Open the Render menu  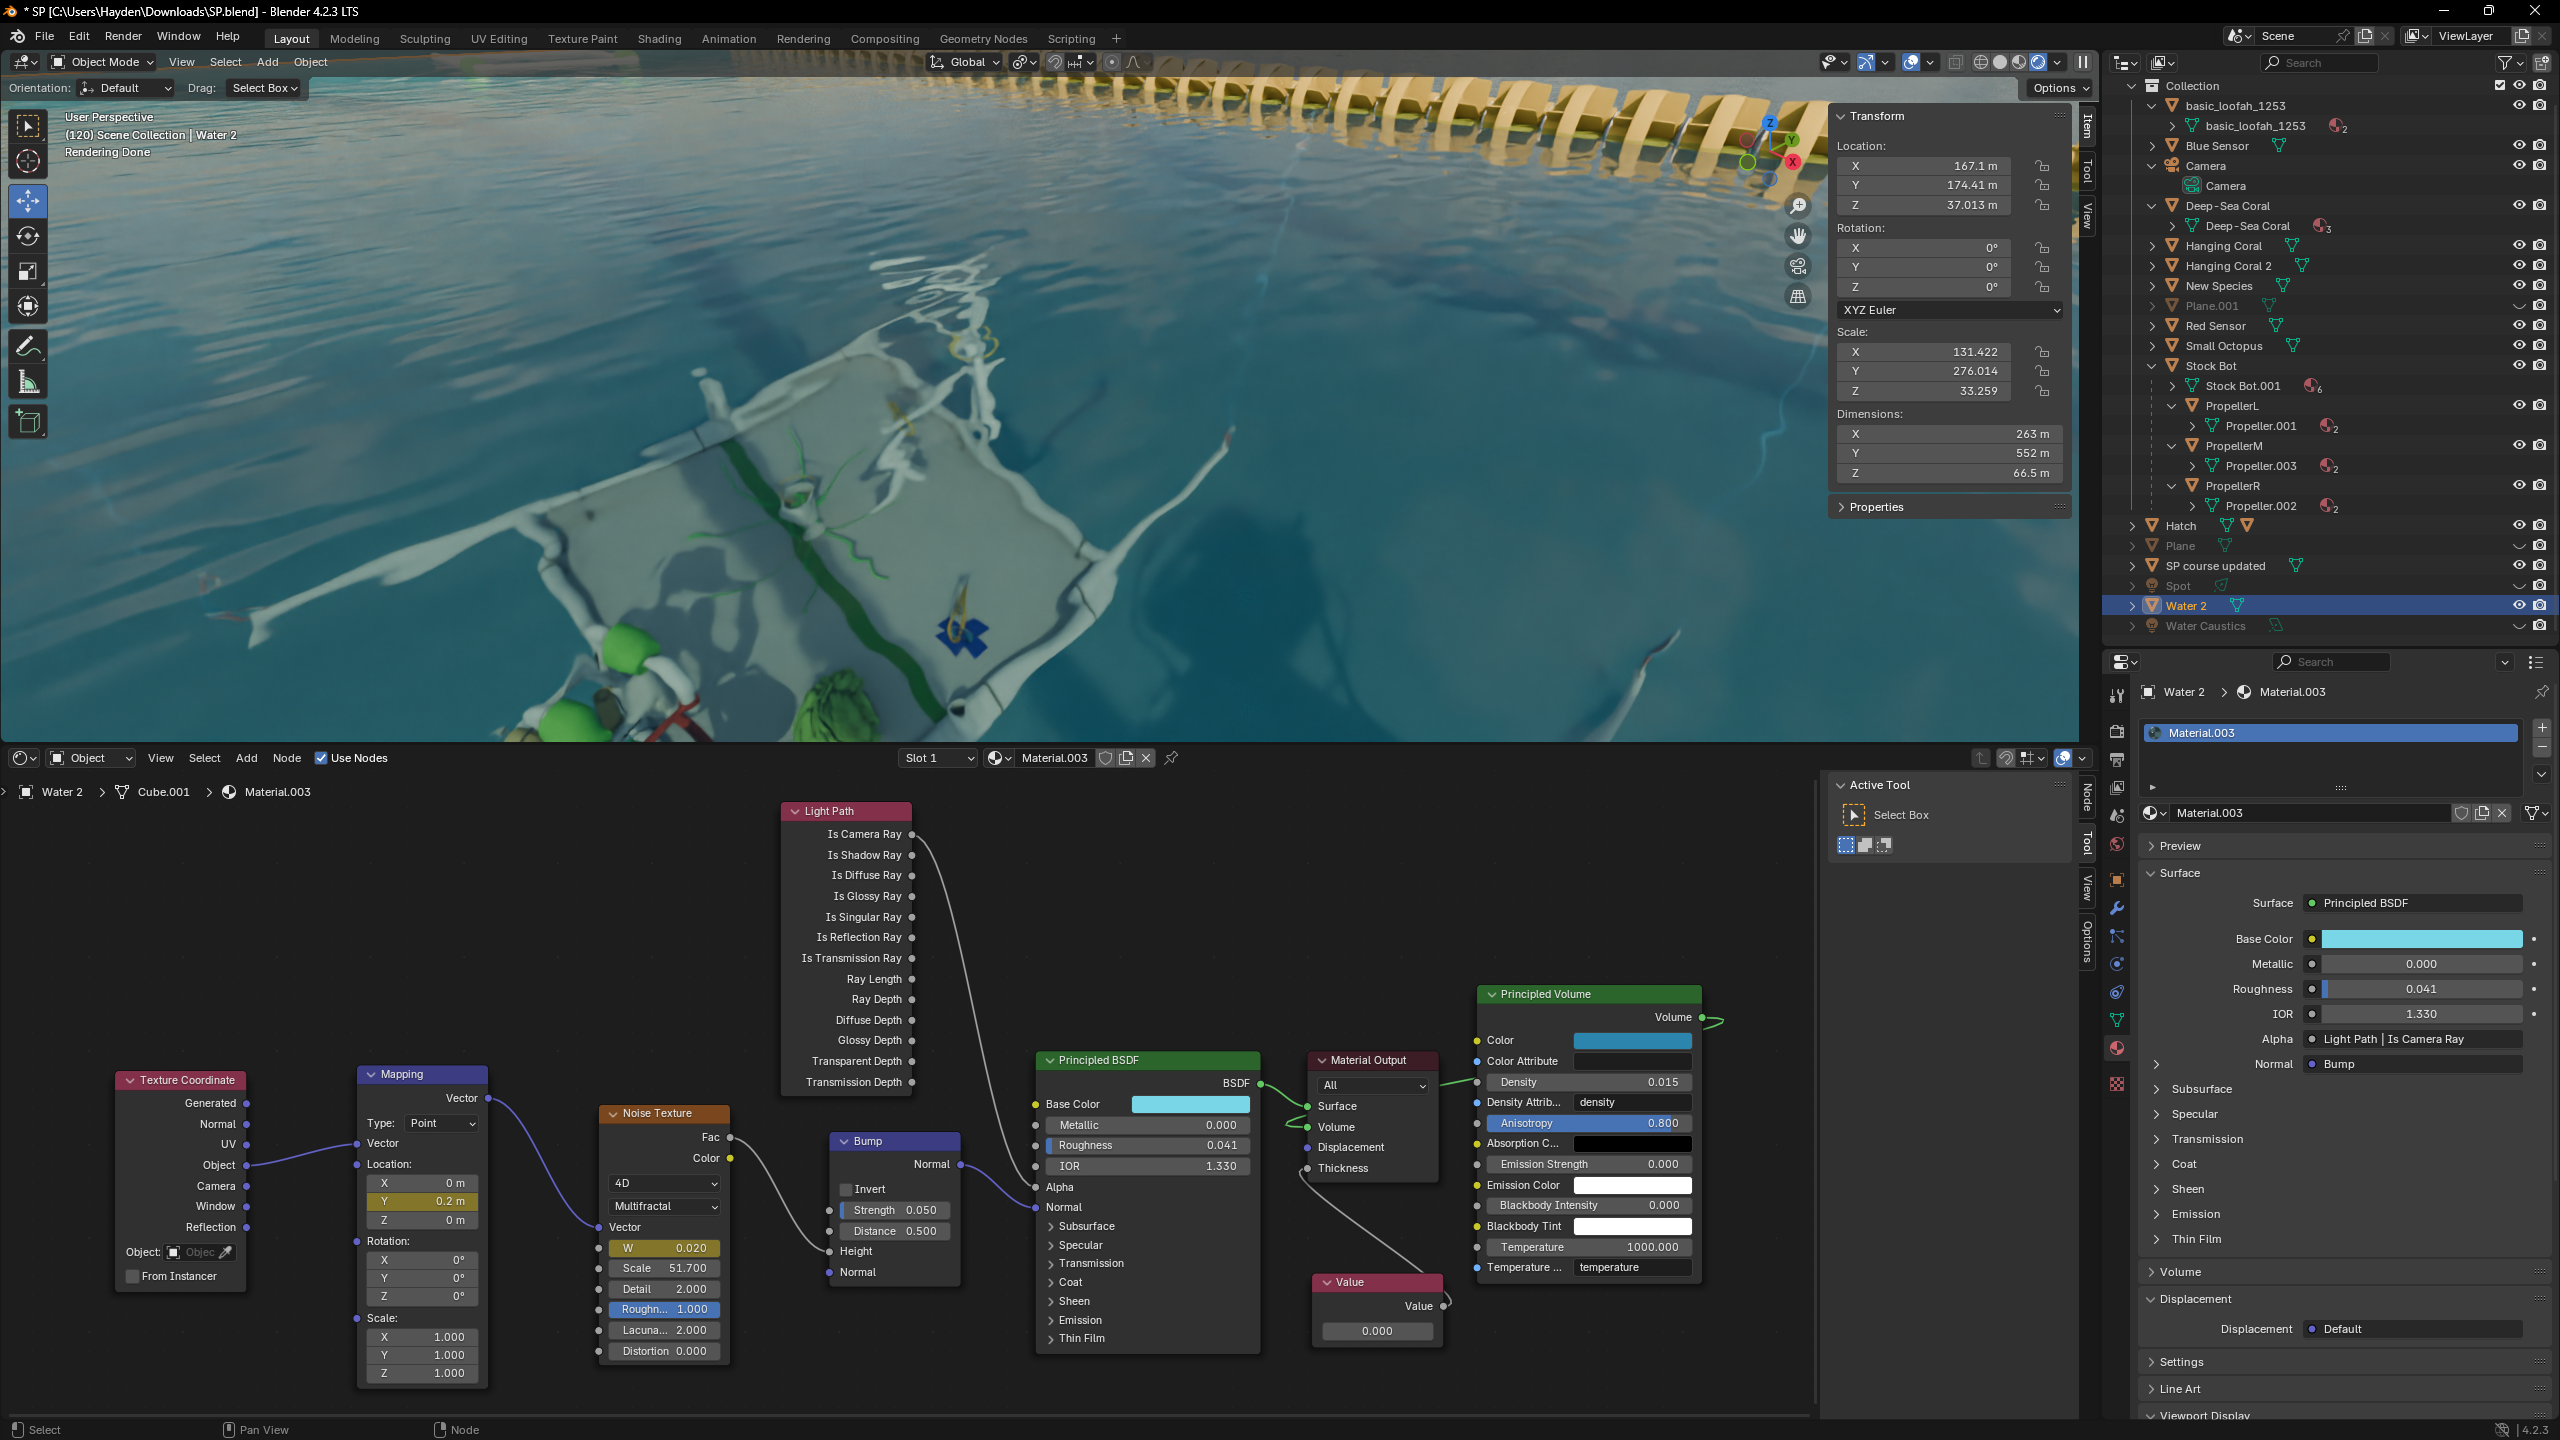123,36
